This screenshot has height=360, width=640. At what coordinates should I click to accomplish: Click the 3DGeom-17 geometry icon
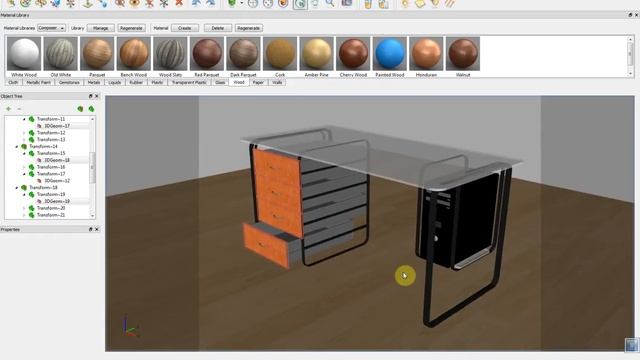40,126
